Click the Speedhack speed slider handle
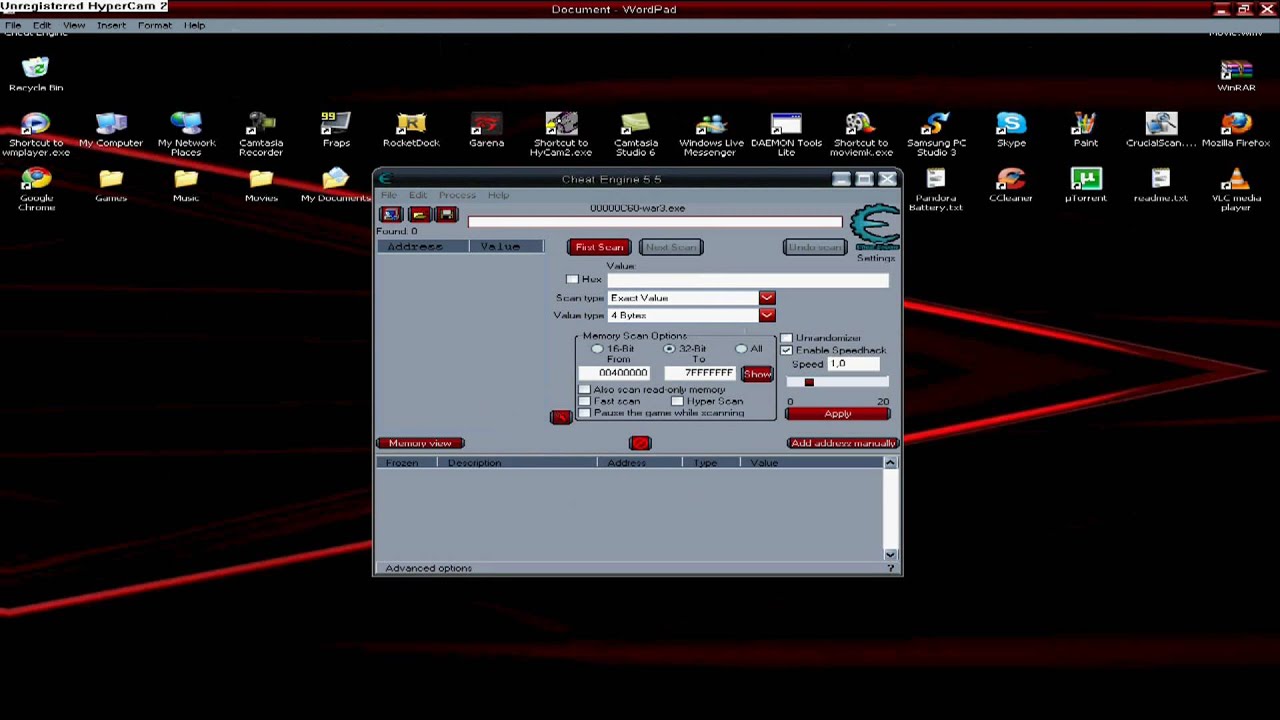Image resolution: width=1280 pixels, height=720 pixels. coord(809,382)
